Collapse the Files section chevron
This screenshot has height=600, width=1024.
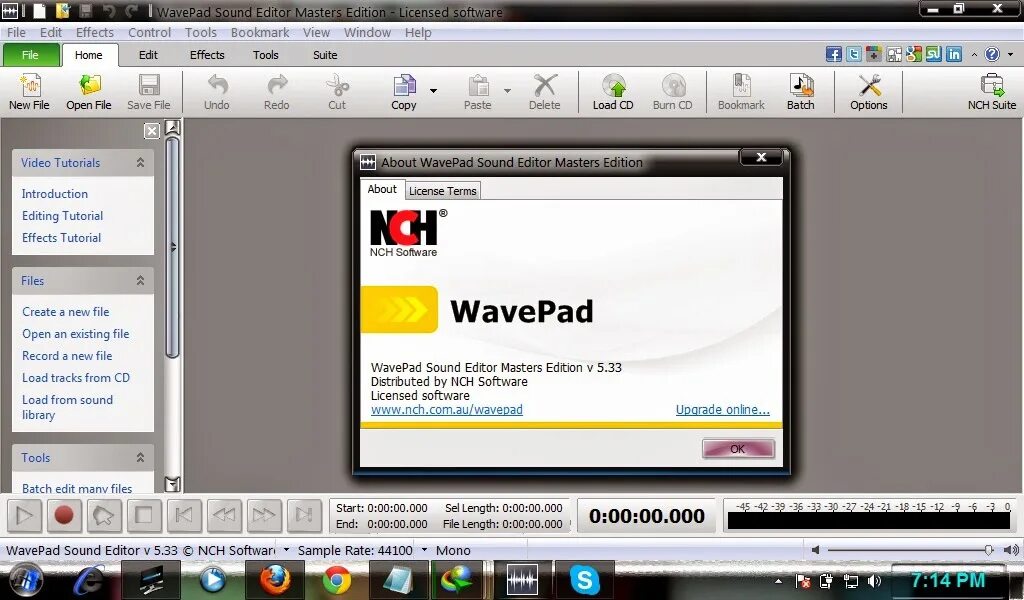140,281
